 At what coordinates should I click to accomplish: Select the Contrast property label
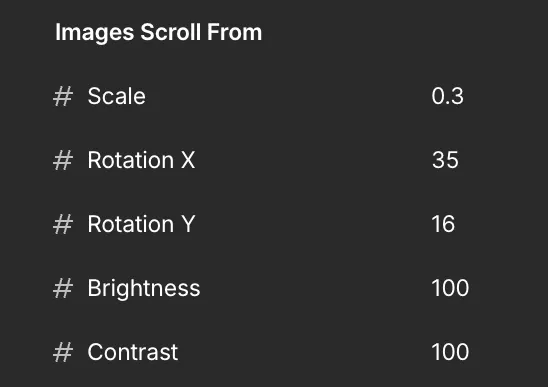point(132,352)
